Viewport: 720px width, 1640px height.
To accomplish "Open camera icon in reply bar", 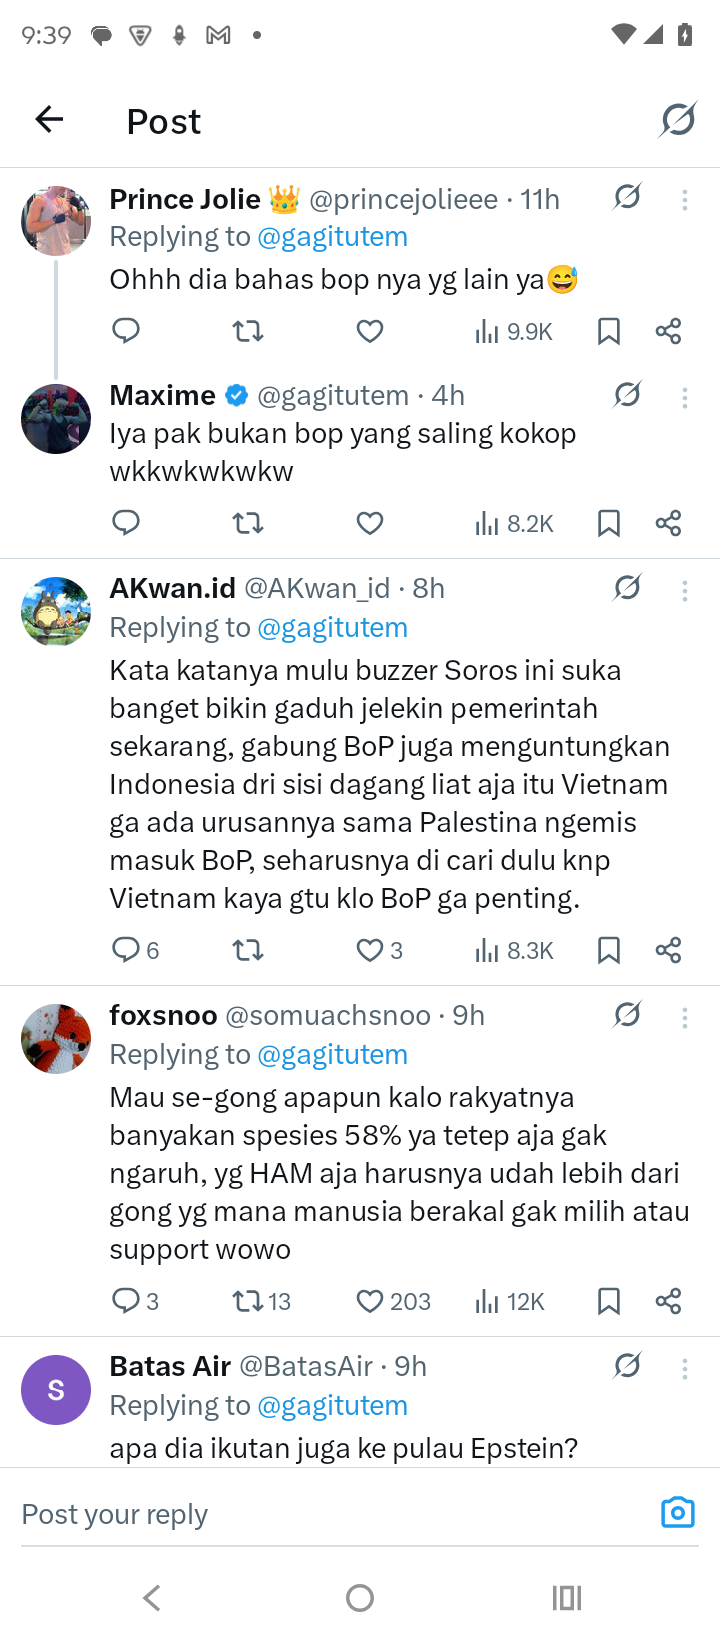I will pyautogui.click(x=677, y=1512).
